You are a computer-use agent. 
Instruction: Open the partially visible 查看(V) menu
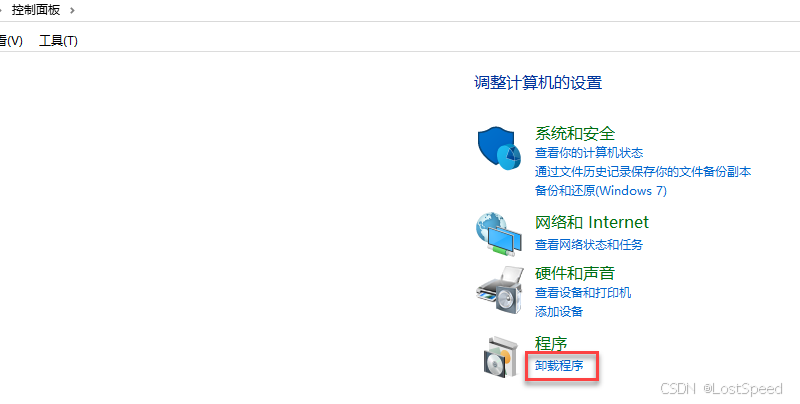(11, 41)
